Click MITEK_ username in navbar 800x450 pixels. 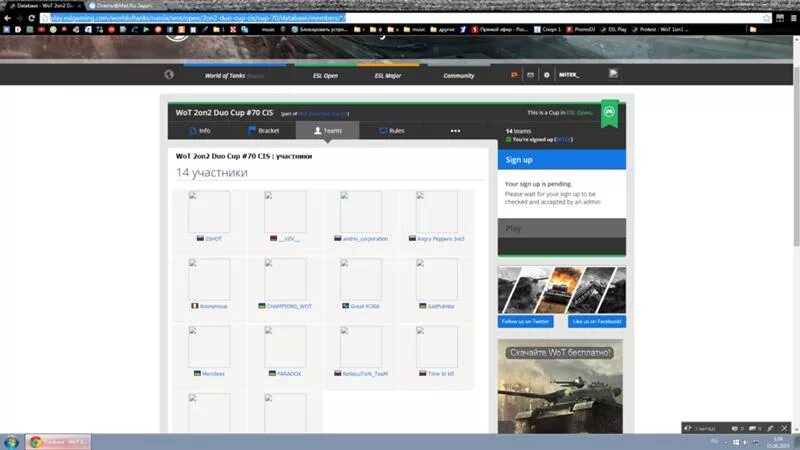click(x=569, y=75)
